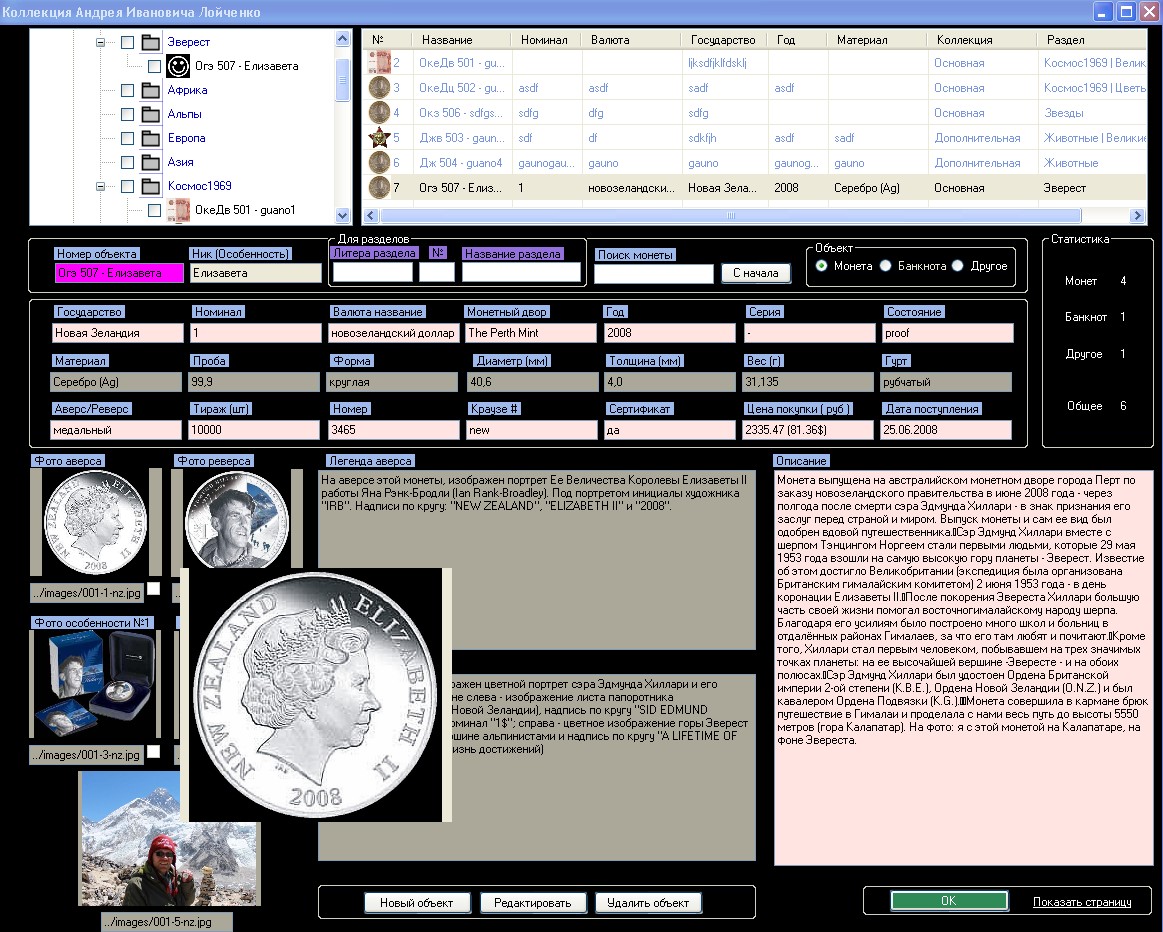Tick the checkbox next to Огз 507 - Елизавета
This screenshot has width=1163, height=932.
(154, 66)
